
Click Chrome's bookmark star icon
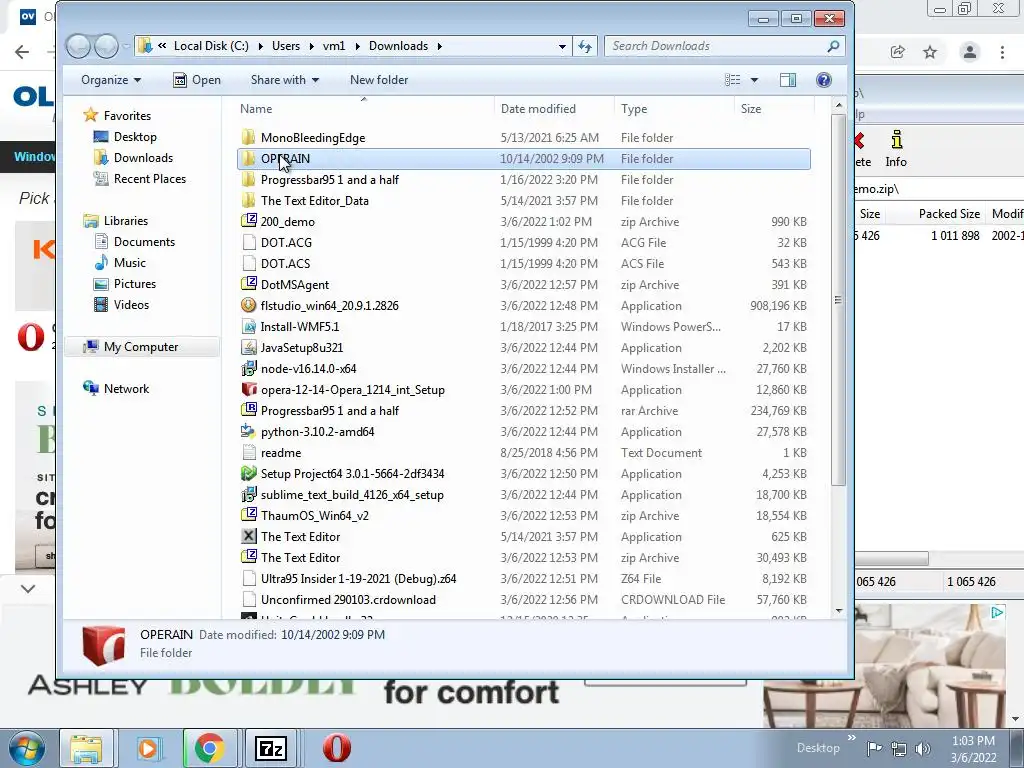point(930,52)
